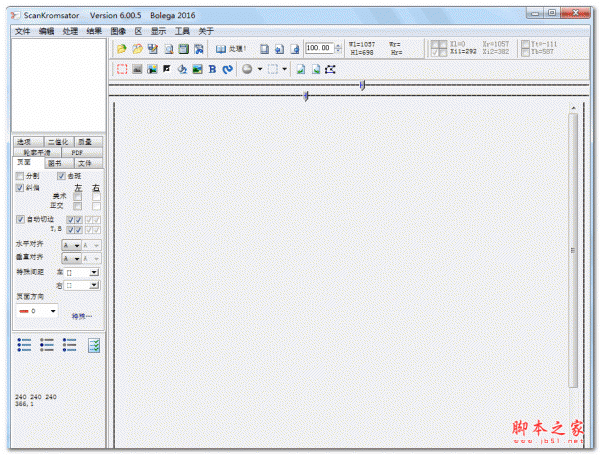600x455 pixels.
Task: Uncheck the 去斑 checkbox
Action: (x=61, y=176)
